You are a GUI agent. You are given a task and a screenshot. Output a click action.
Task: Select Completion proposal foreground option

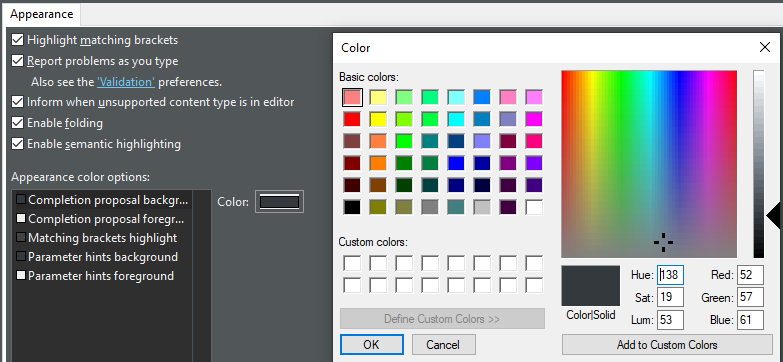click(102, 219)
